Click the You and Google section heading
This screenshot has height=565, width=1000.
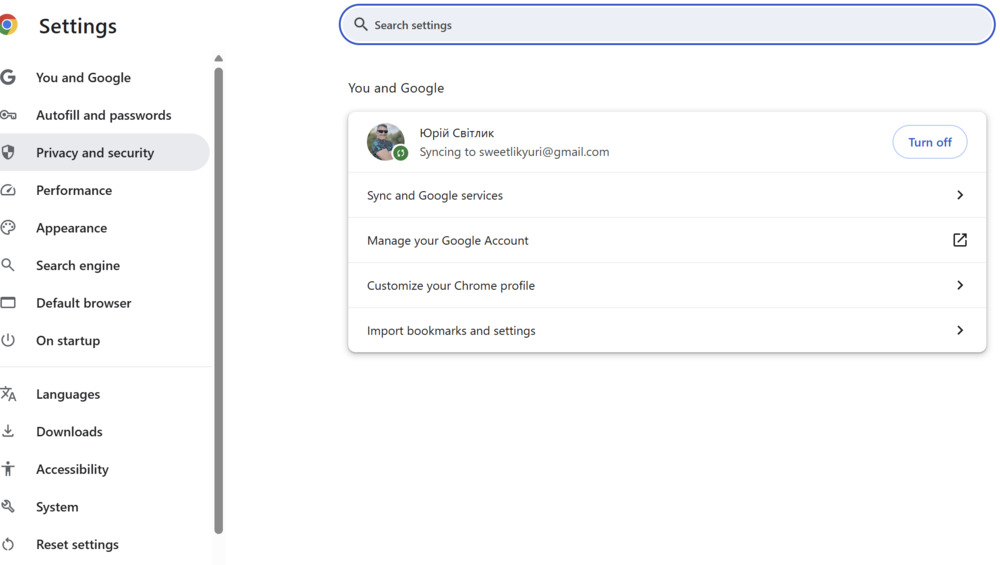pyautogui.click(x=396, y=88)
